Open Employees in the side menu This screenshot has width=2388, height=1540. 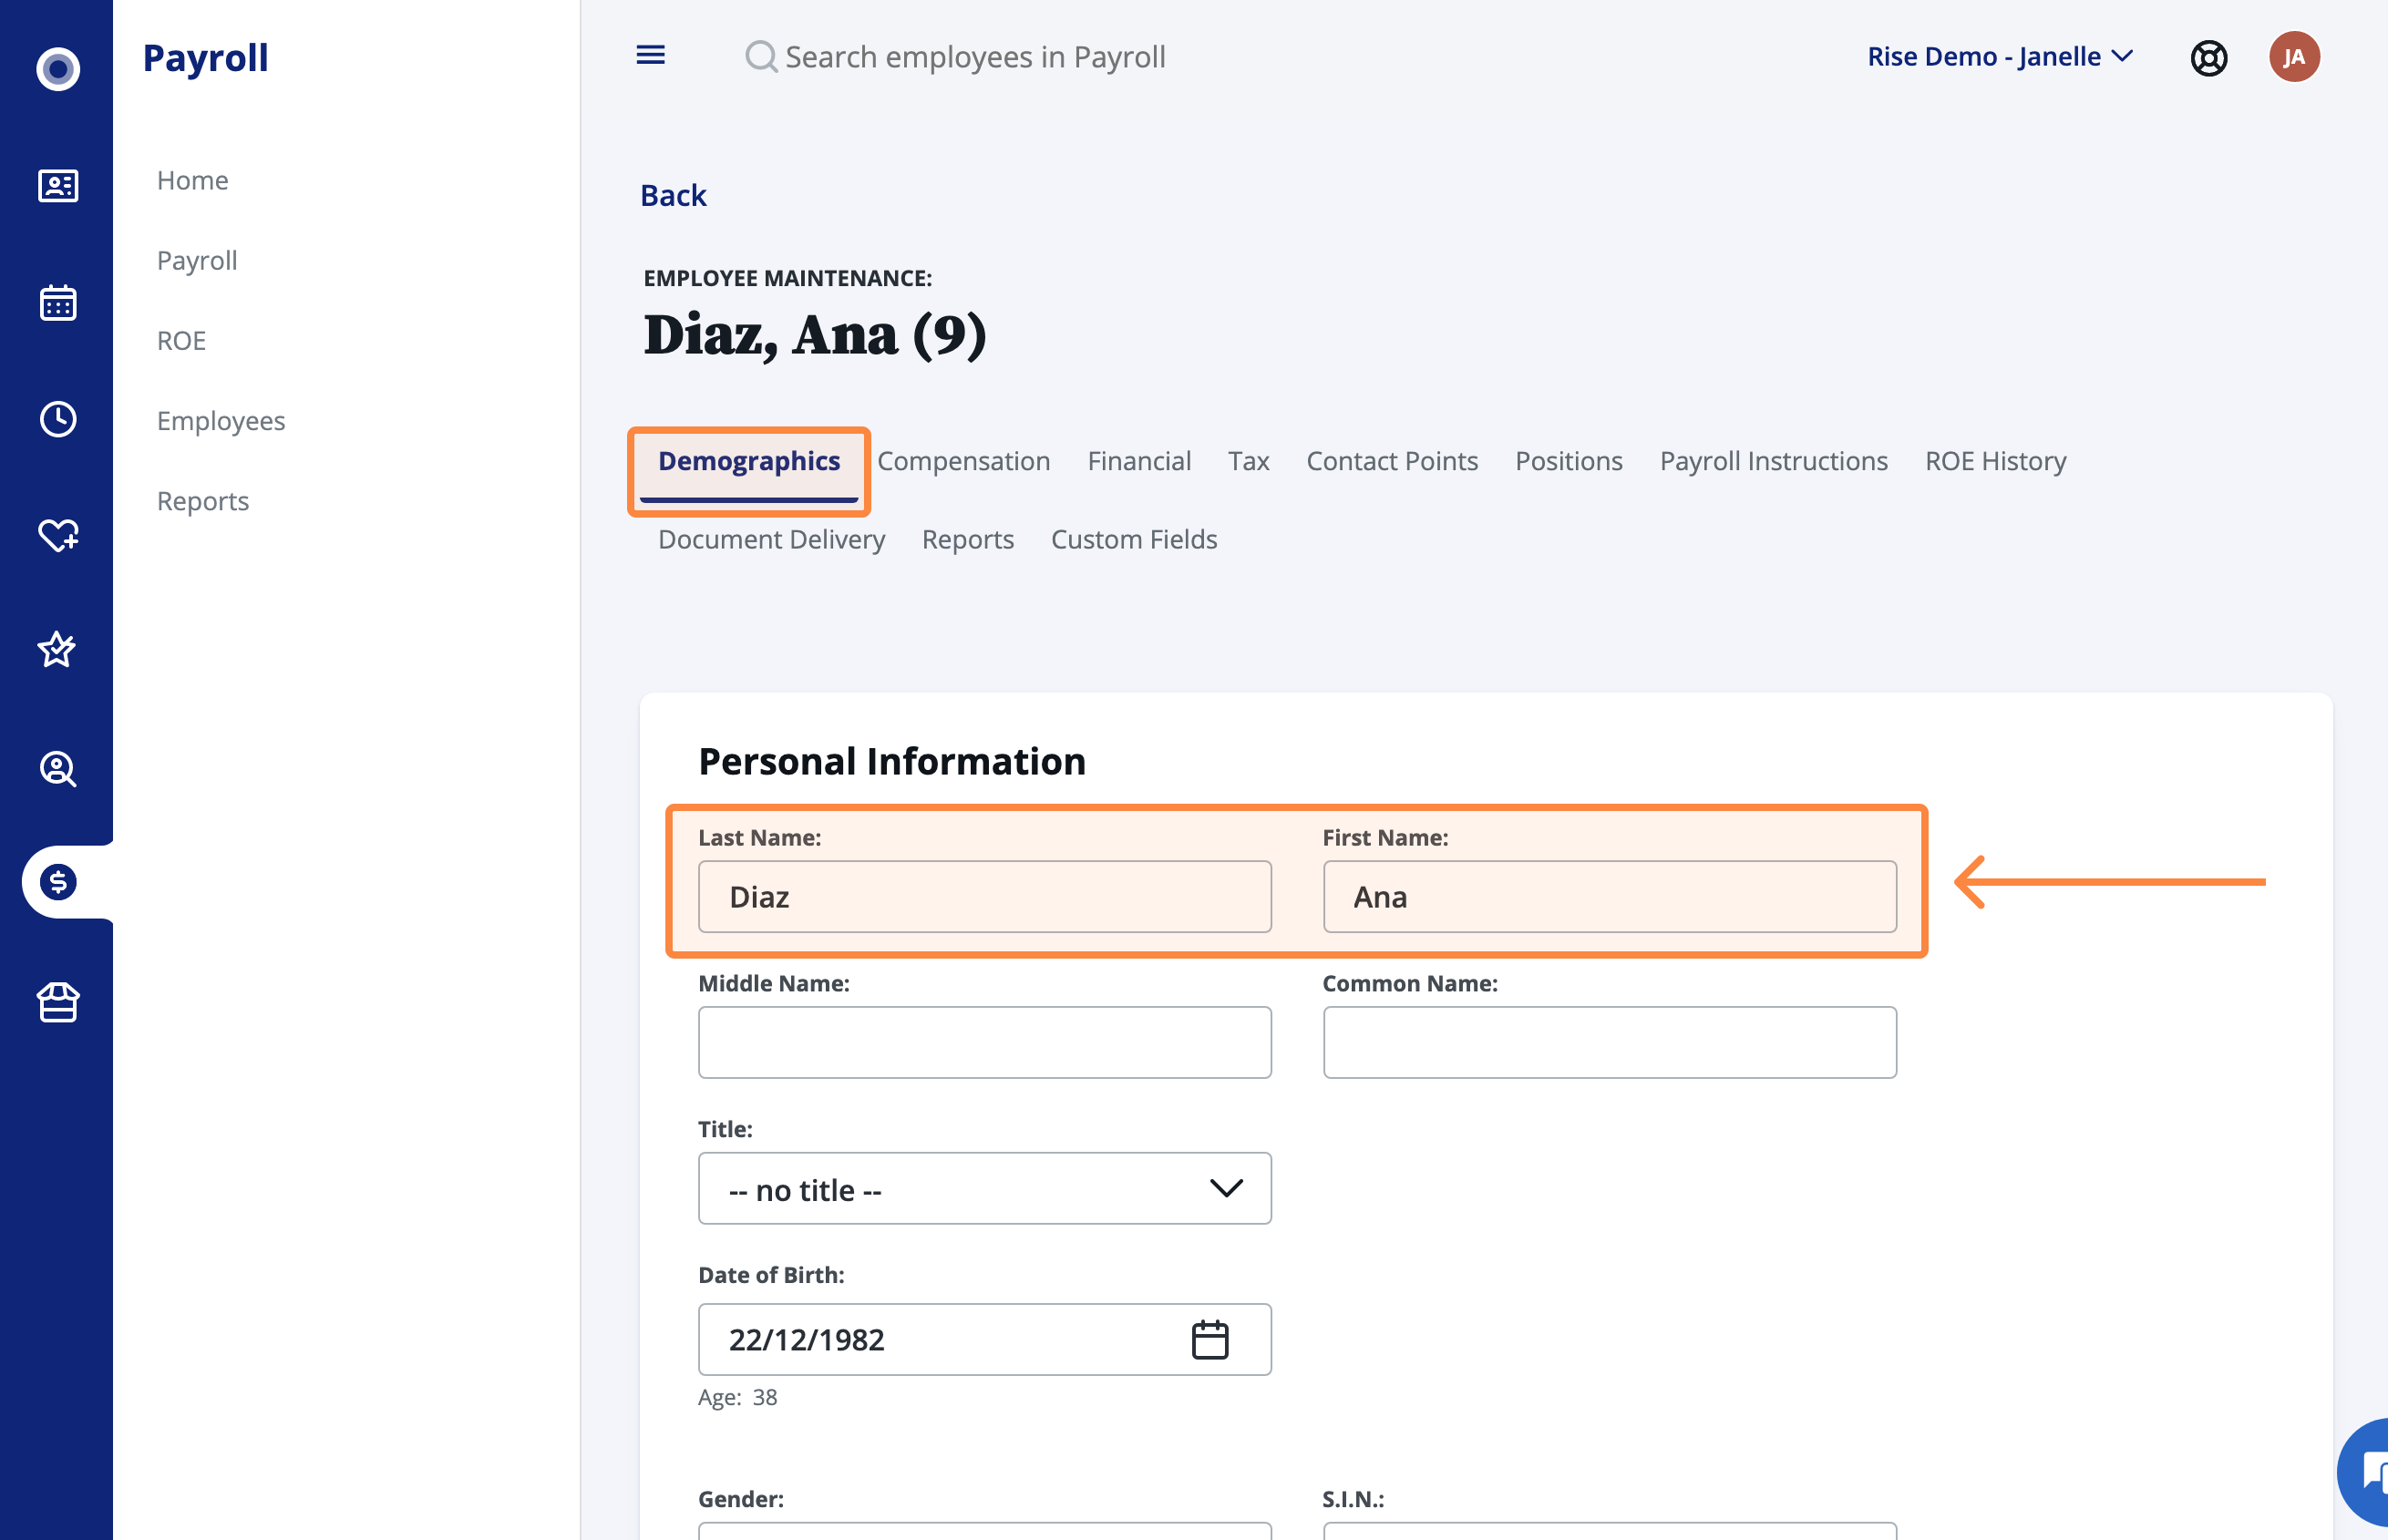point(221,420)
